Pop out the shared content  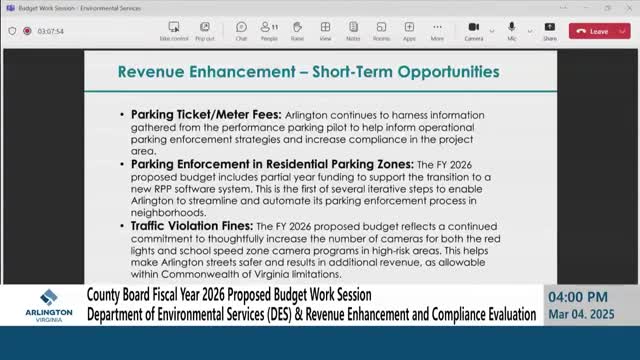204,31
